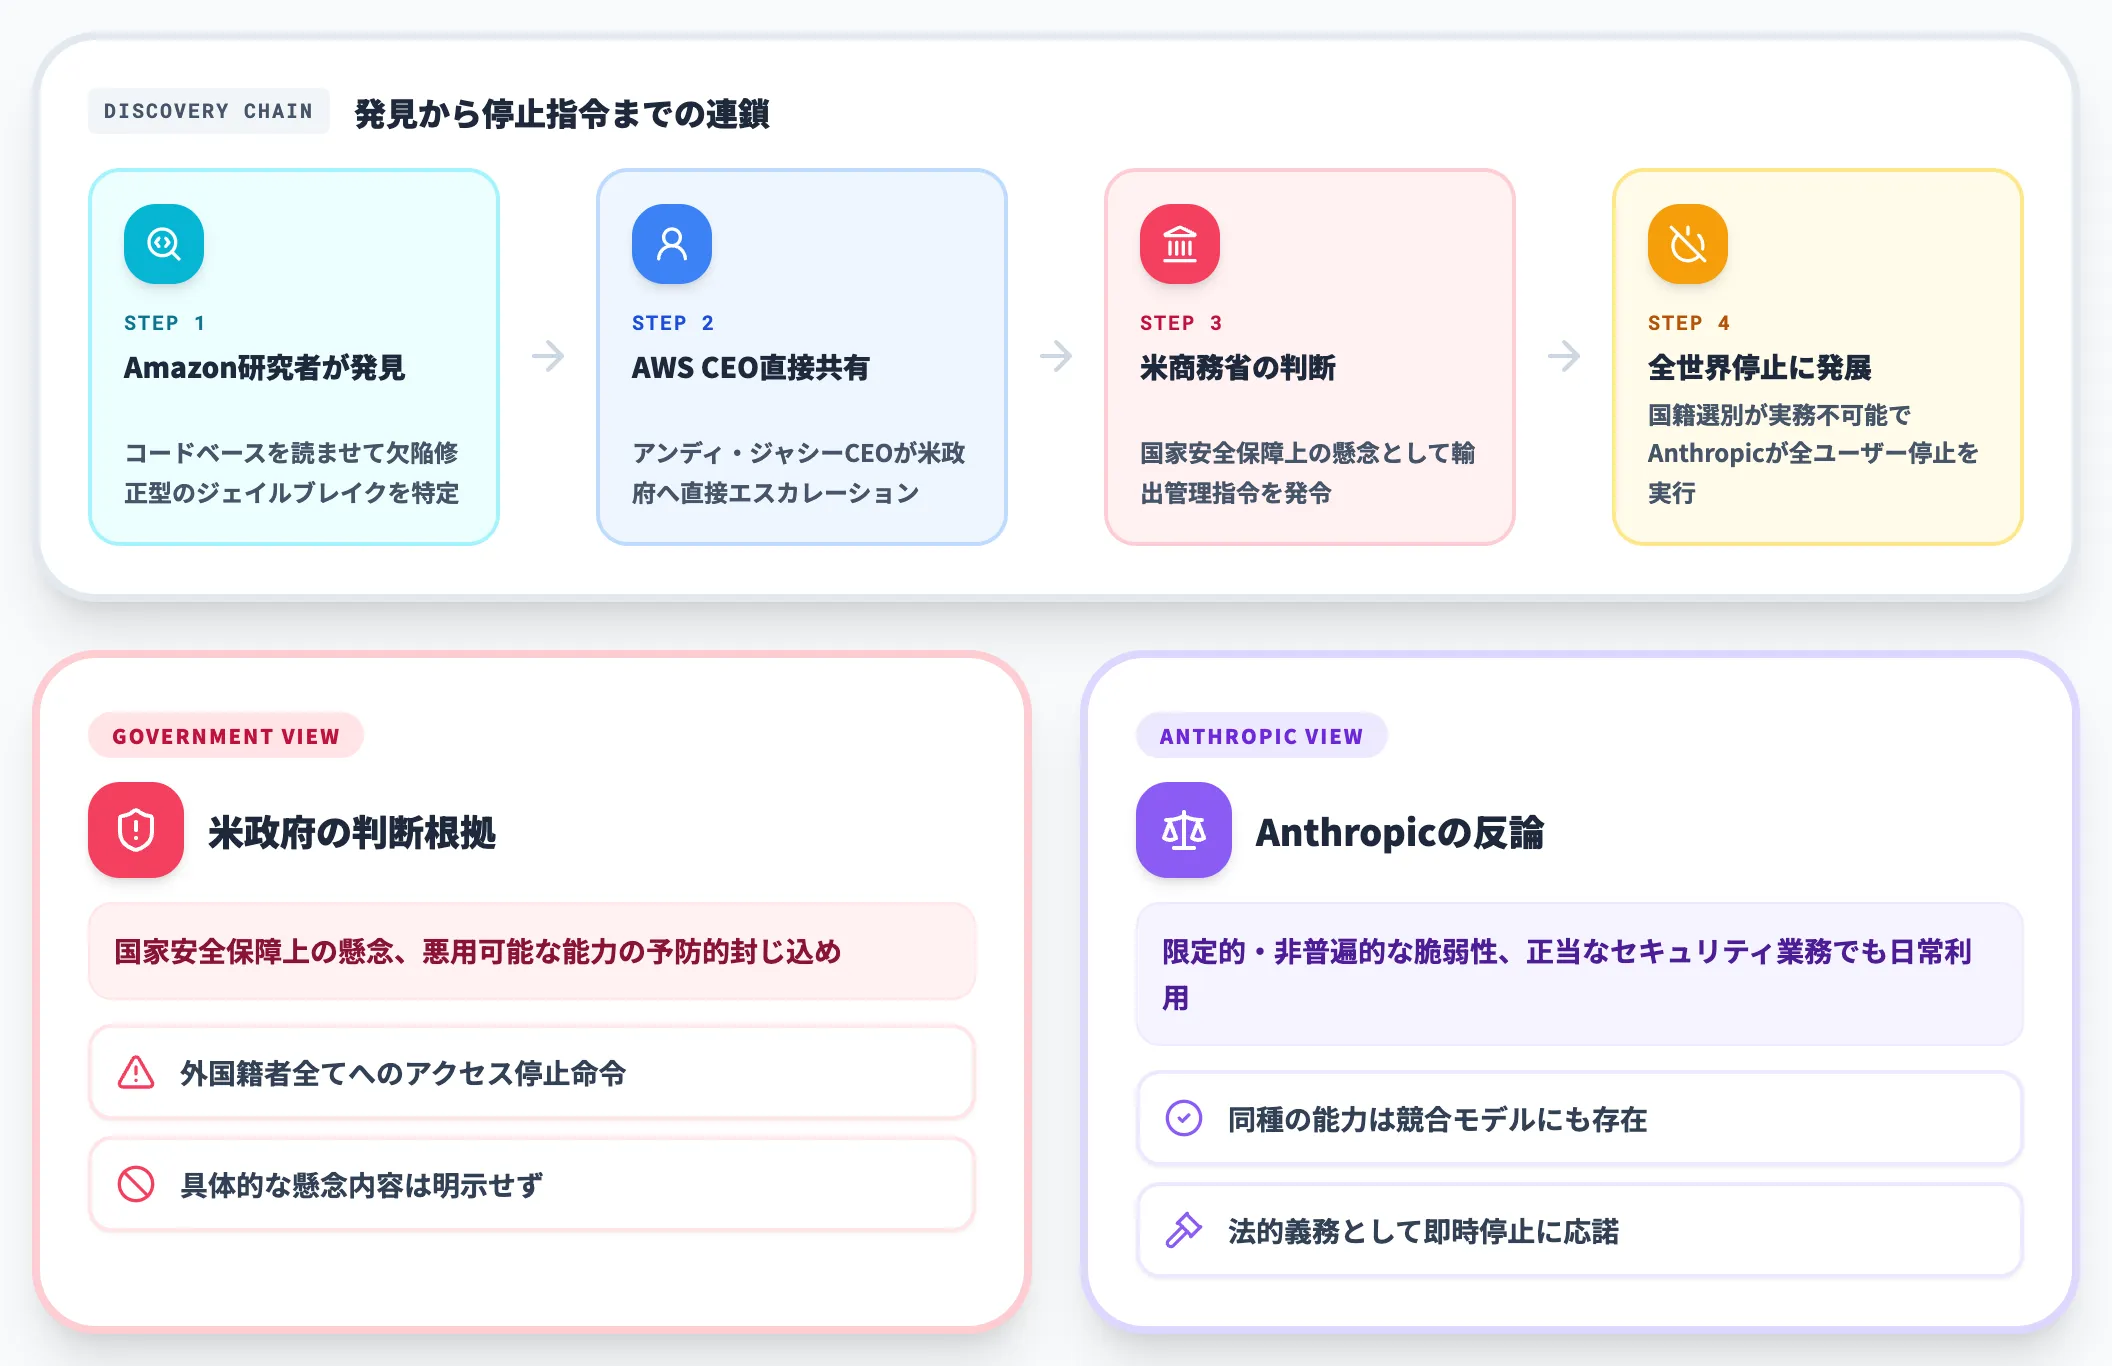This screenshot has width=2112, height=1366.
Task: Click the title AWS CEO直接共有
Action: tap(751, 368)
